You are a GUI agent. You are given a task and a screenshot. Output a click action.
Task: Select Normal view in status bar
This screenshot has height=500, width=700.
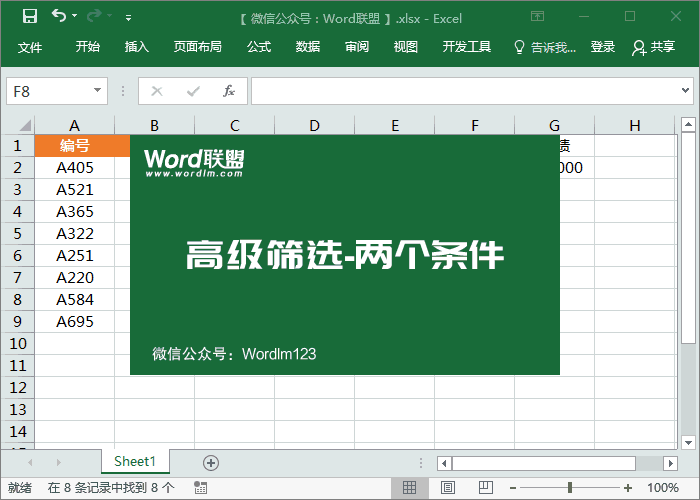pyautogui.click(x=409, y=488)
